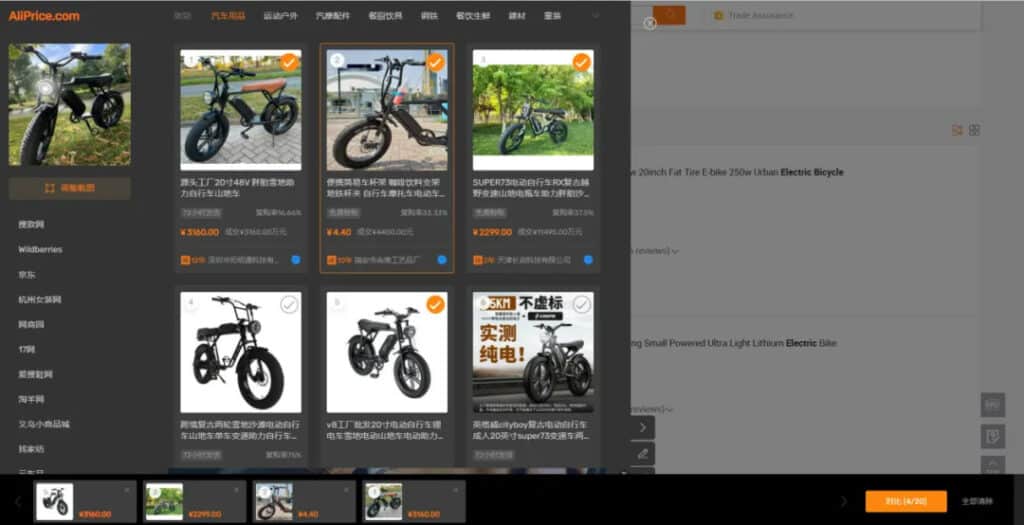Expand the reviews dropdown under first listing
The width and height of the screenshot is (1024, 525).
tap(675, 251)
